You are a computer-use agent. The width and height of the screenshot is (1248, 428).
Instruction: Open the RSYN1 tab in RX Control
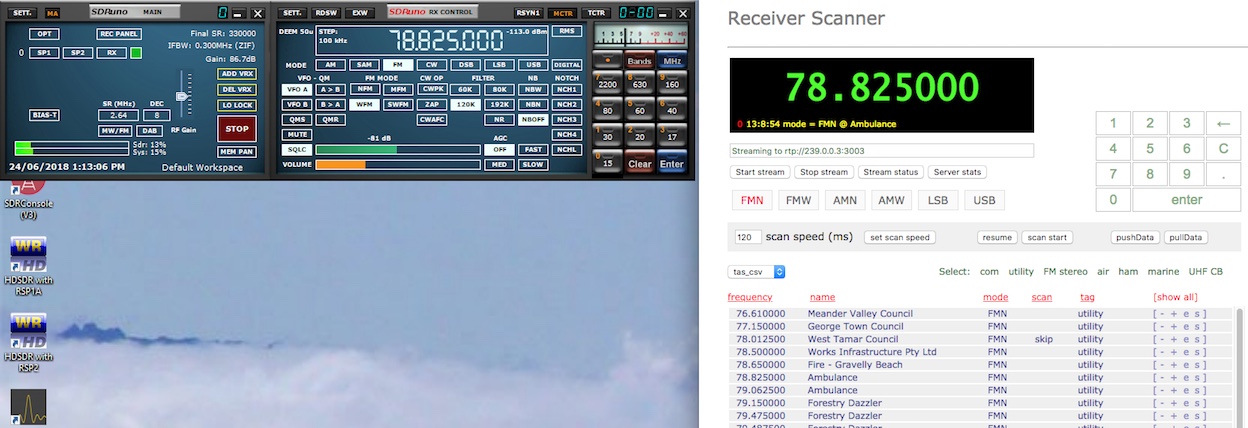tap(528, 13)
